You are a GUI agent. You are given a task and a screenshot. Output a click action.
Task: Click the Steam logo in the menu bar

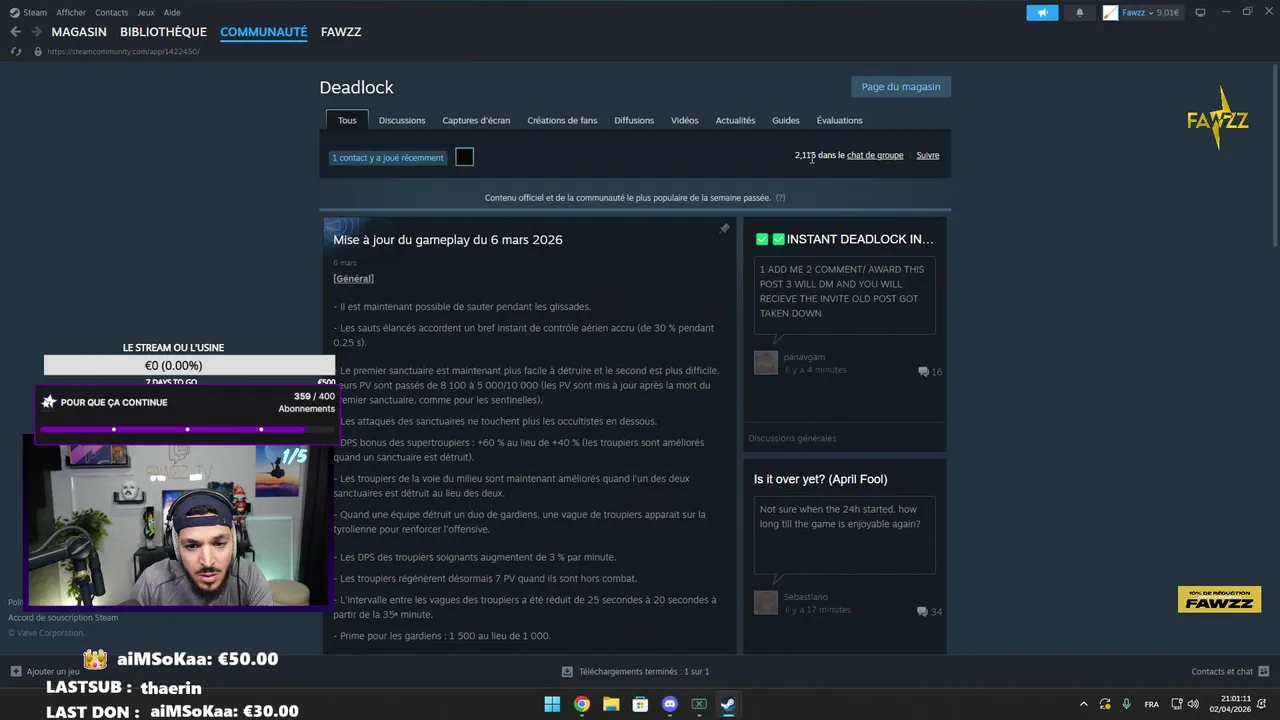pos(15,12)
